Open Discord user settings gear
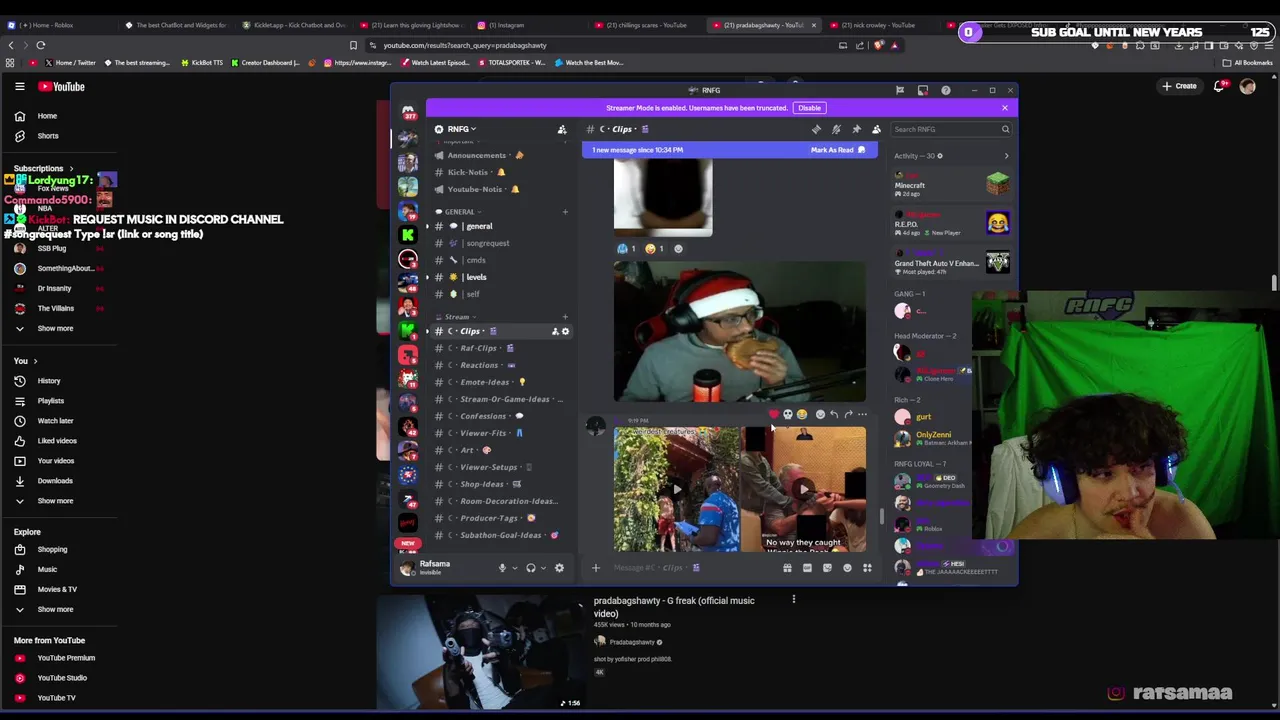Viewport: 1280px width, 720px height. 559,568
